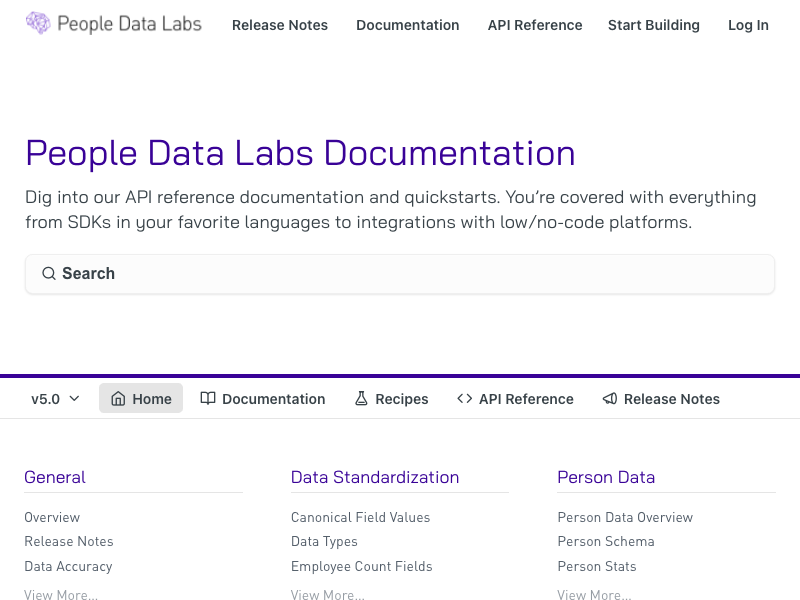Open the Person Stats link

(x=596, y=566)
